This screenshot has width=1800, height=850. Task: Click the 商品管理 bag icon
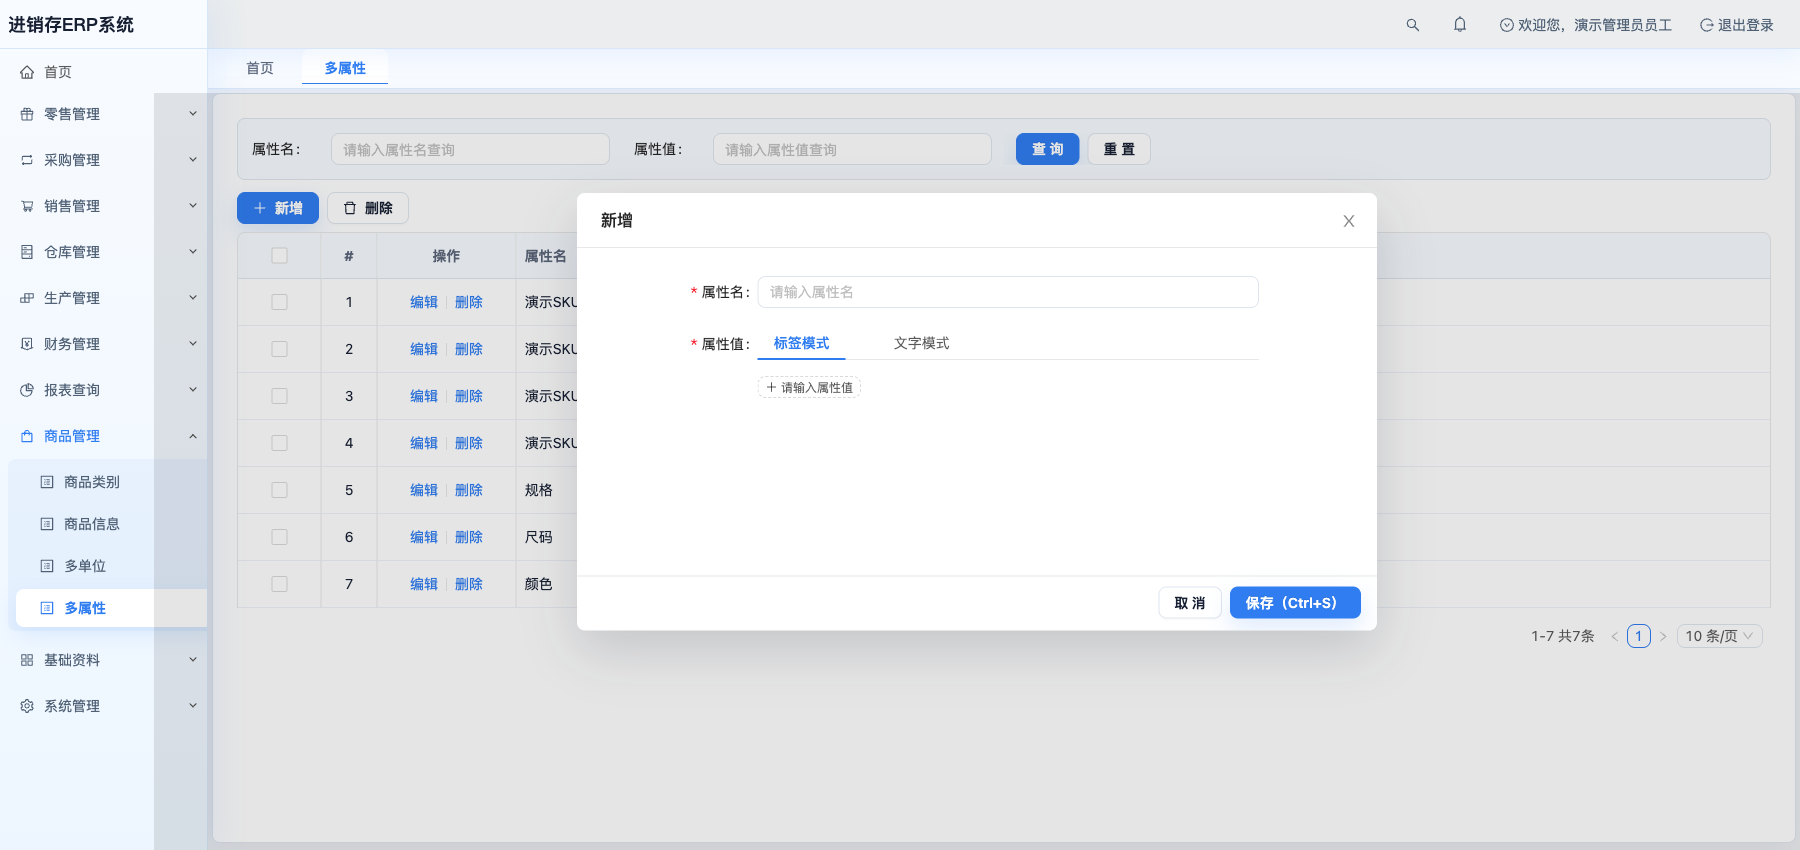[x=27, y=436]
